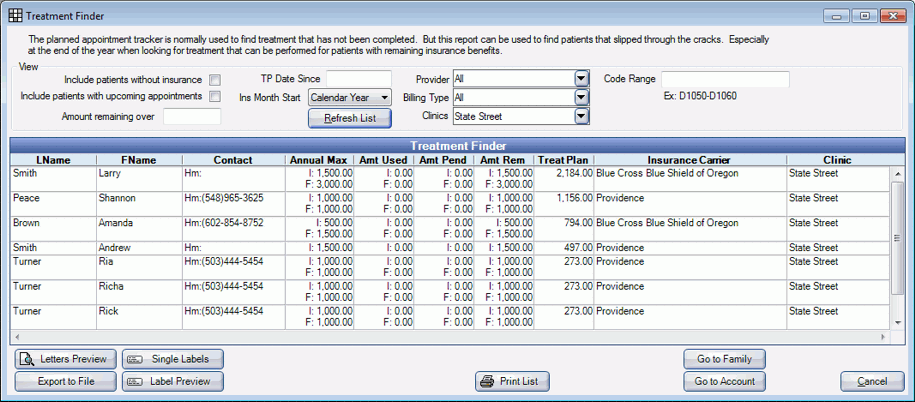Toggle Include patients with upcoming appointments
The image size is (915, 402).
[x=215, y=96]
